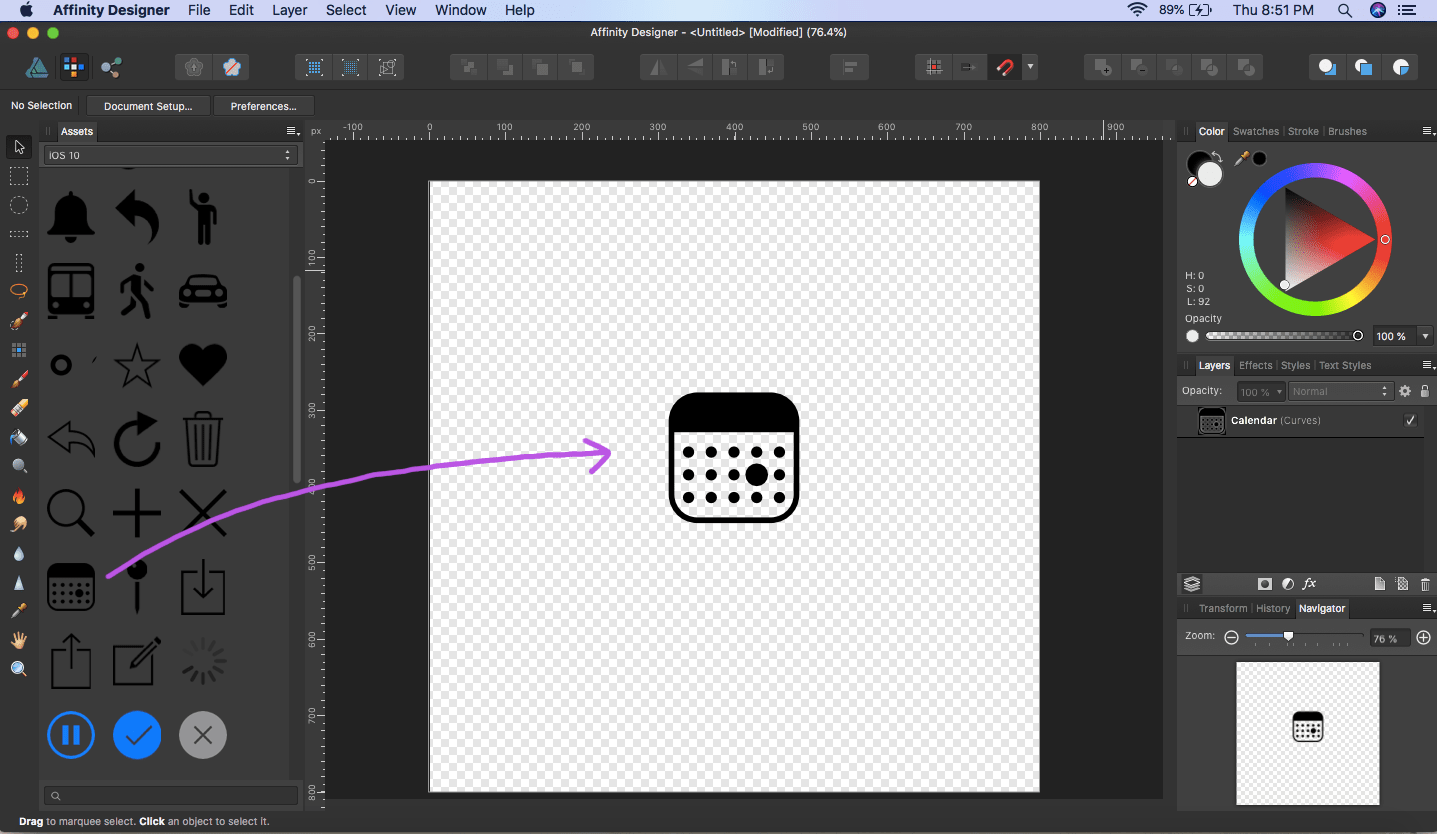Open the Layer menu in menu bar
1437x834 pixels.
pyautogui.click(x=289, y=10)
